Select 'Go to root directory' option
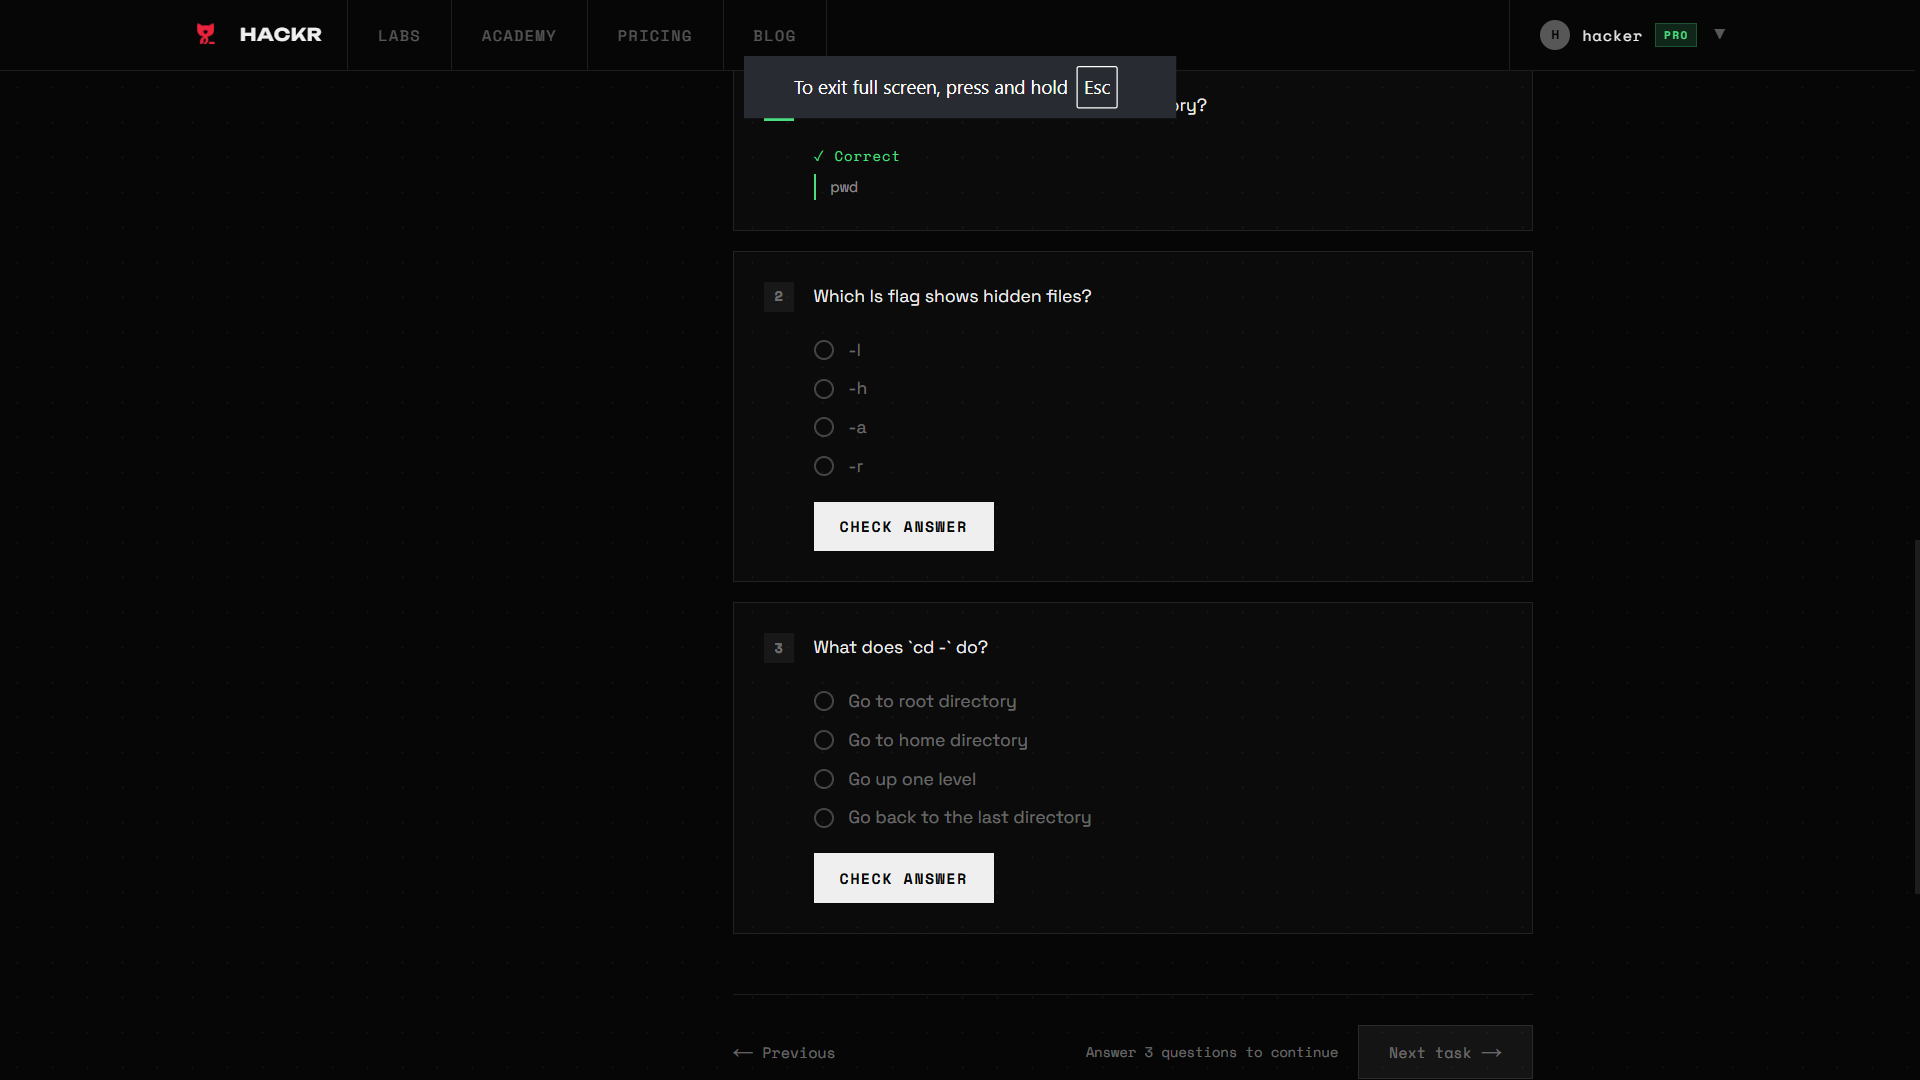This screenshot has width=1920, height=1080. point(824,701)
